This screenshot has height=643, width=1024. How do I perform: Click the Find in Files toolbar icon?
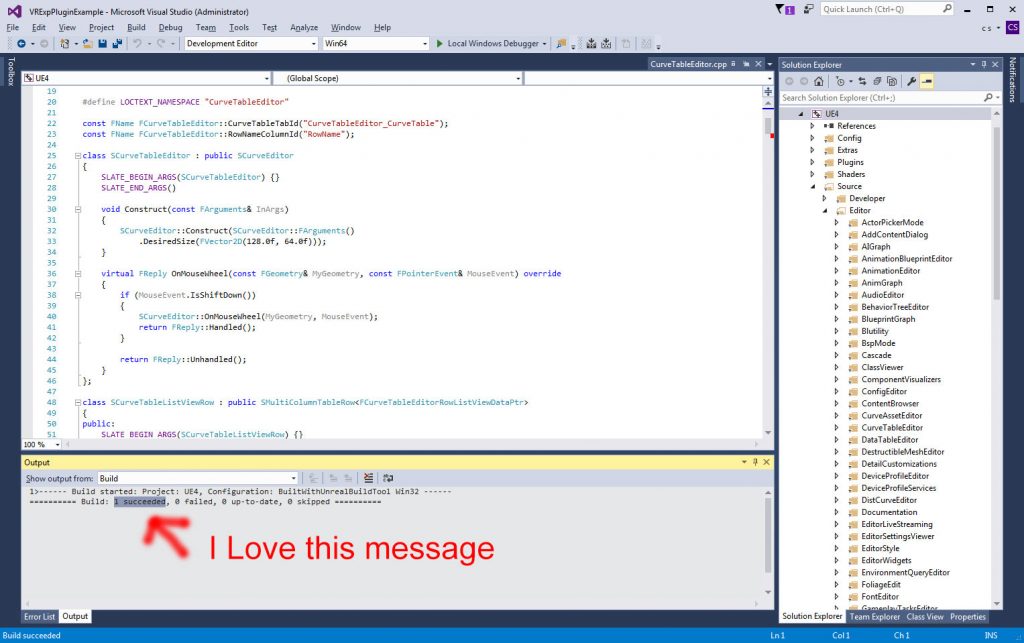point(561,44)
